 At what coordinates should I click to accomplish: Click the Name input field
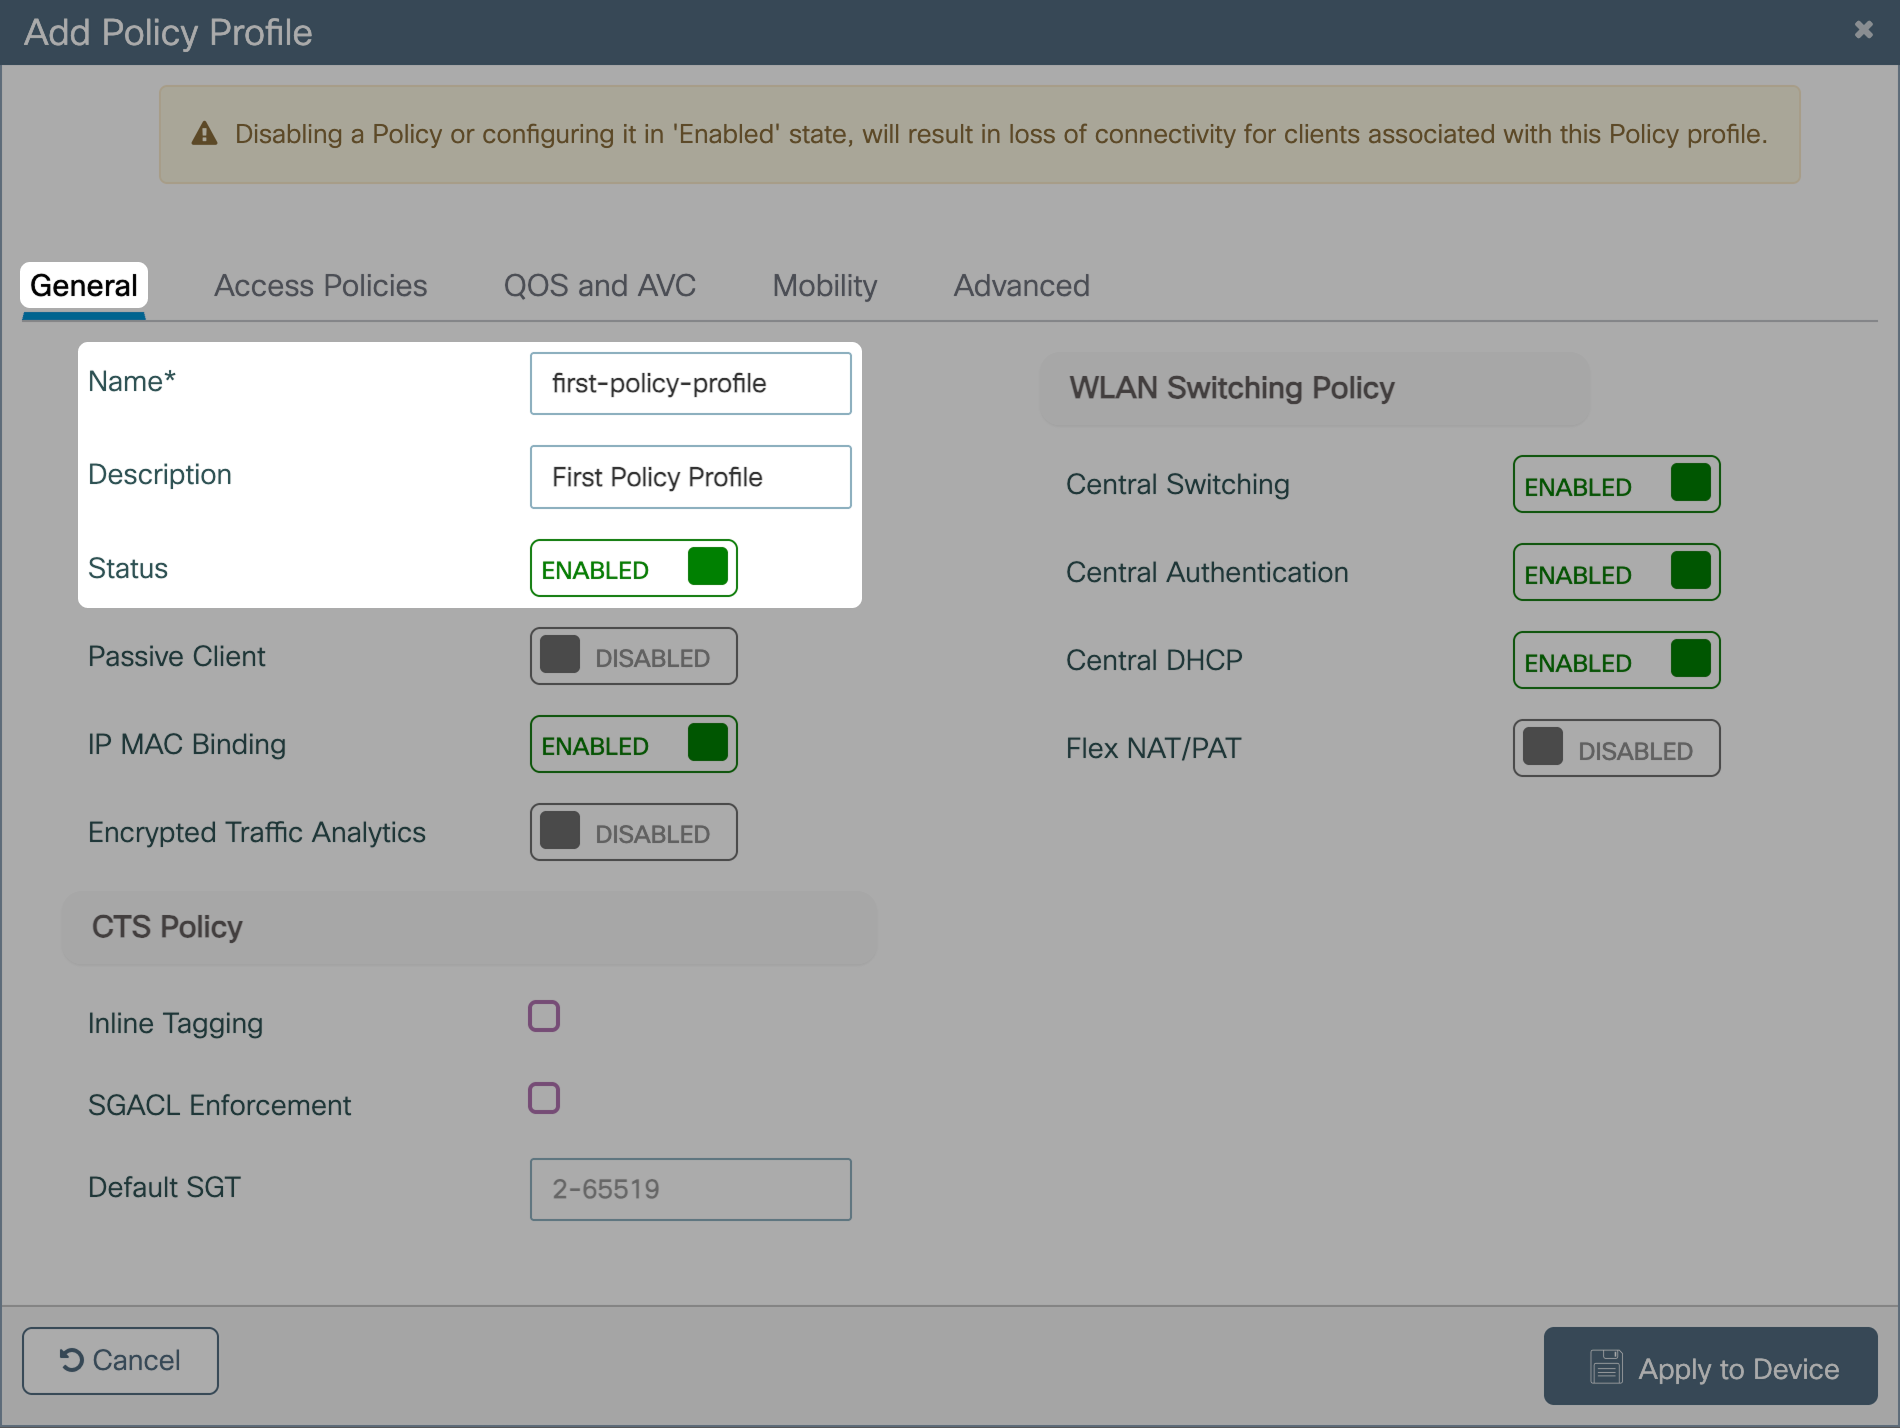pos(690,383)
